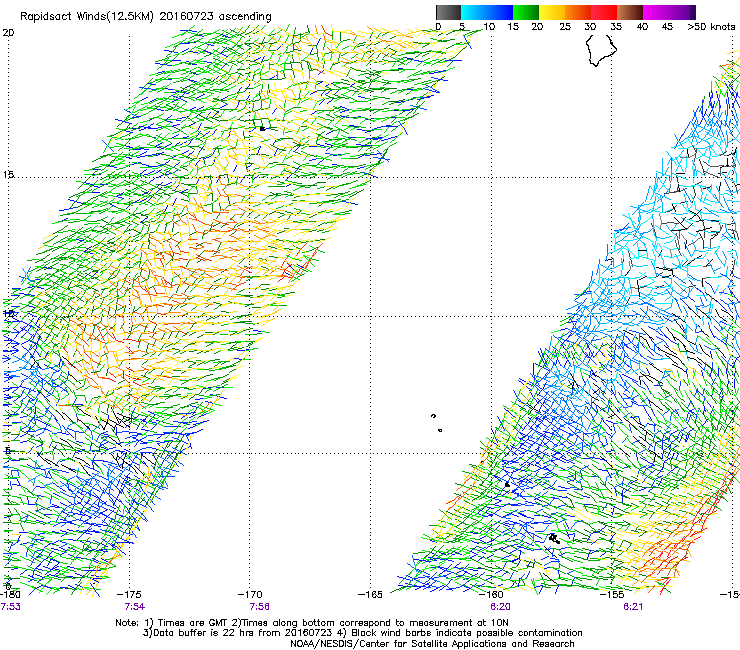The image size is (740, 650).
Task: Click the "0" label under the gray legend swatch
Action: pyautogui.click(x=438, y=27)
